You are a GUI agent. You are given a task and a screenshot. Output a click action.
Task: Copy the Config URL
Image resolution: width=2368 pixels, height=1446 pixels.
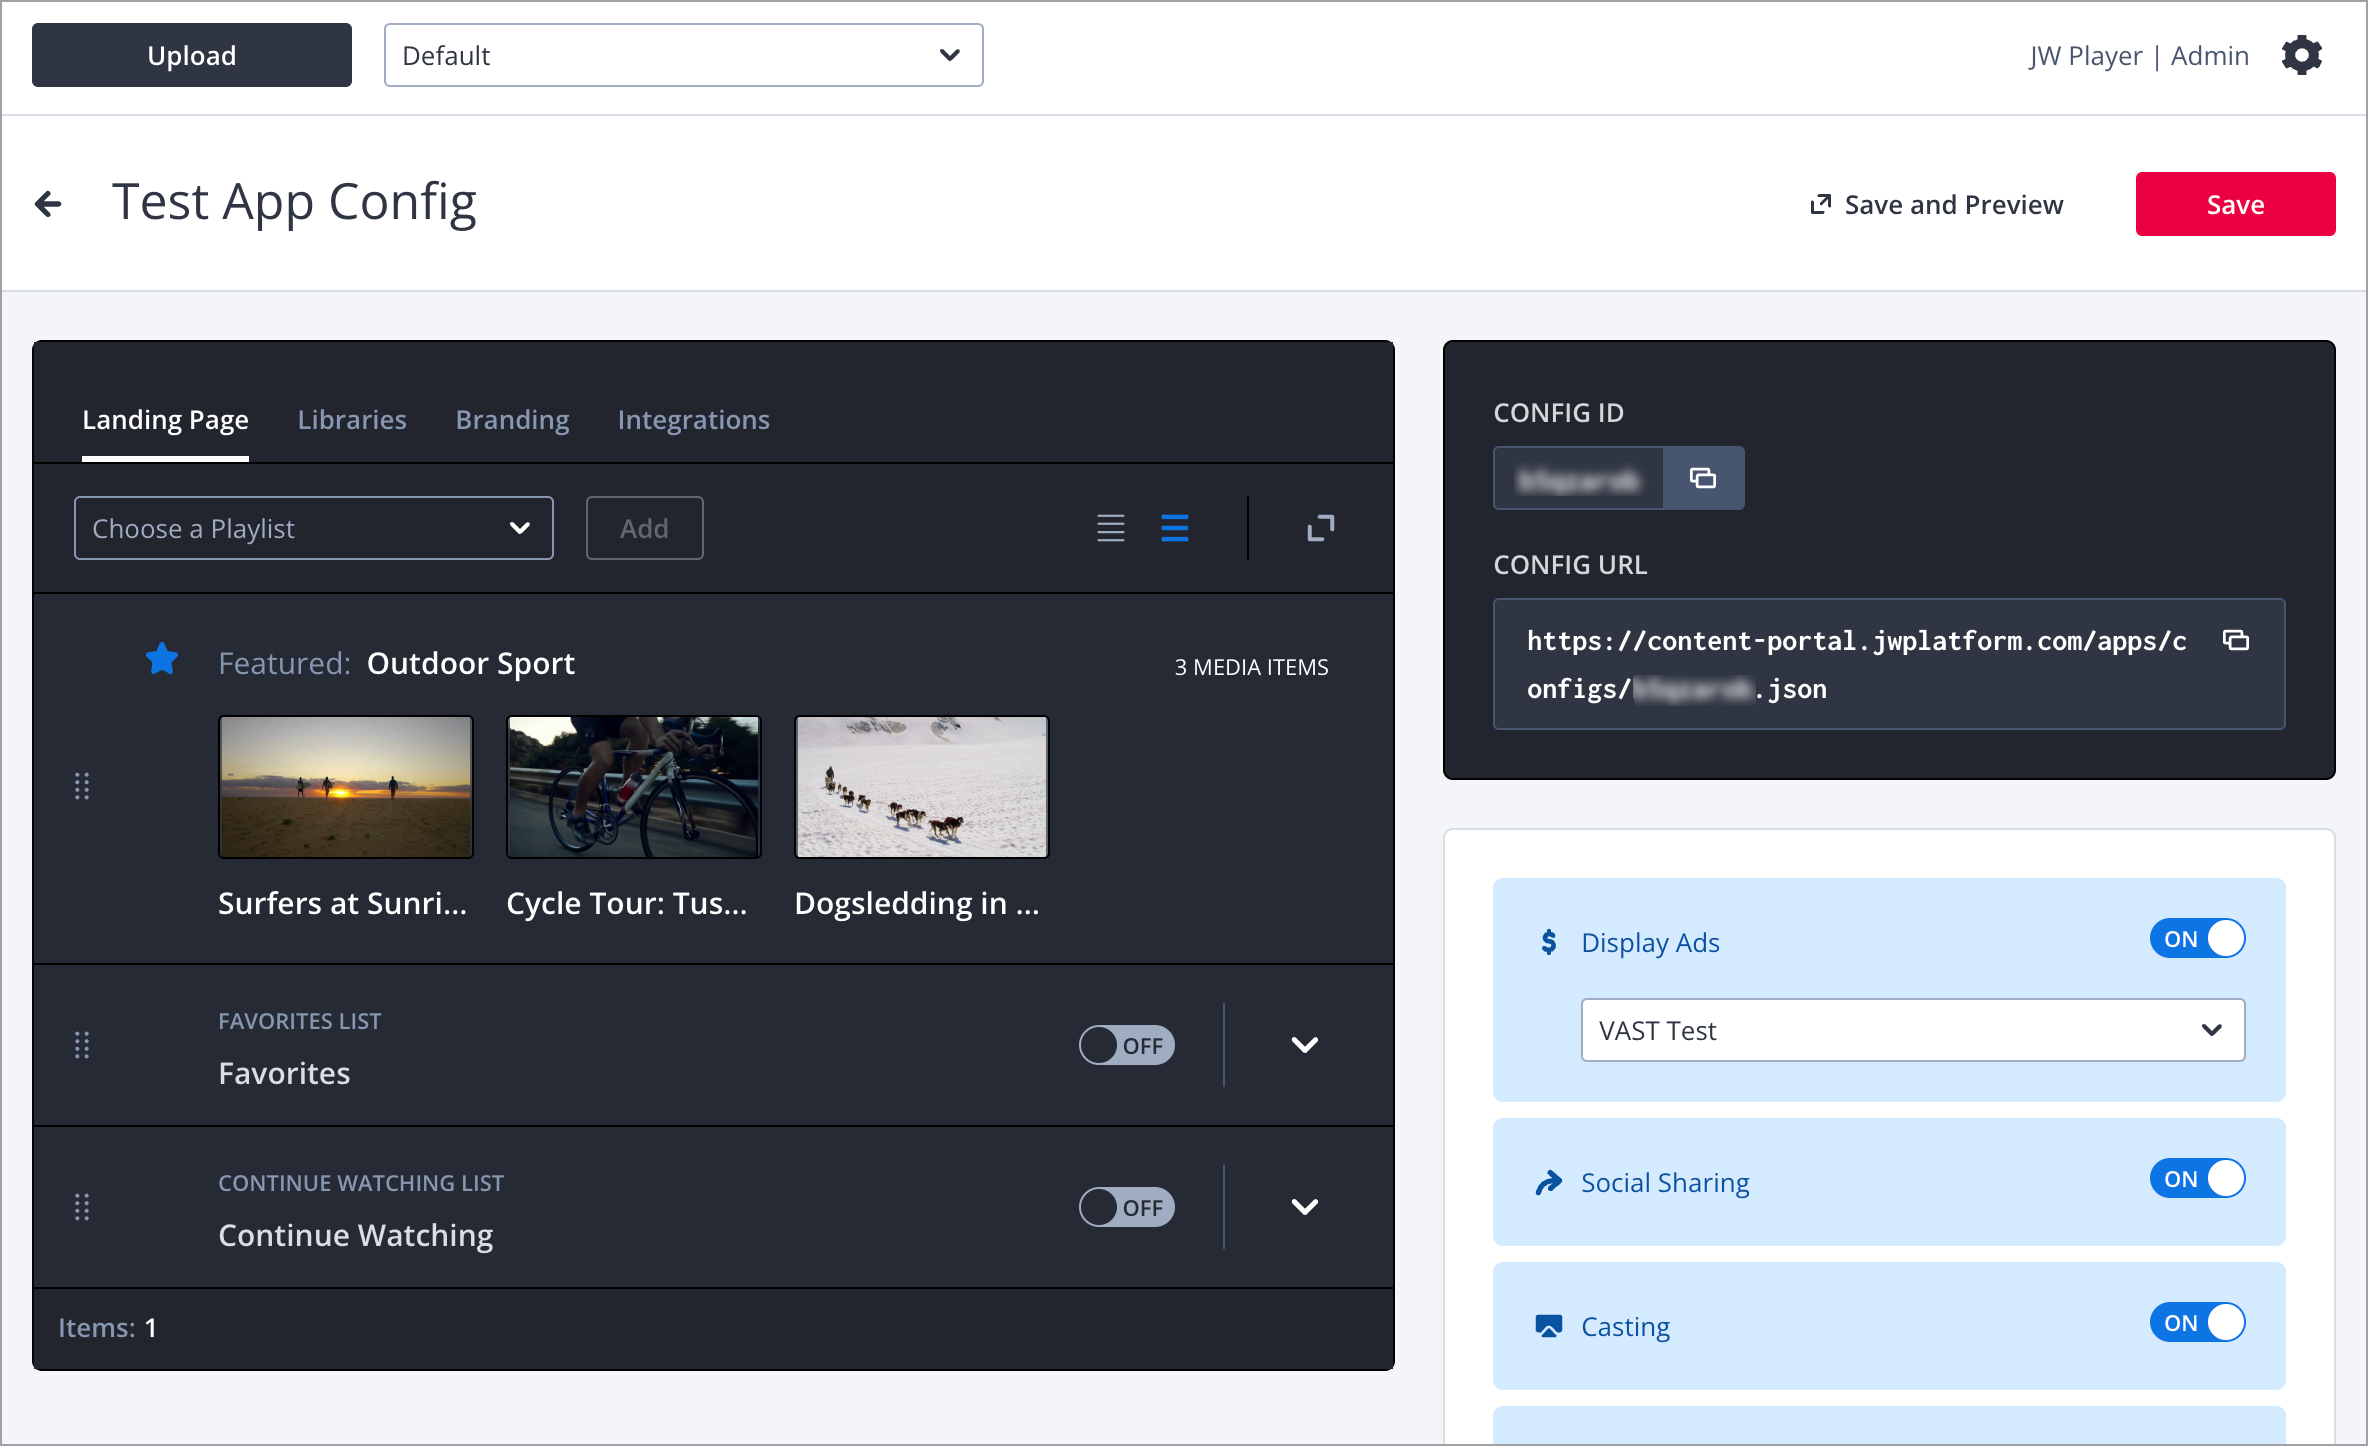(x=2235, y=640)
